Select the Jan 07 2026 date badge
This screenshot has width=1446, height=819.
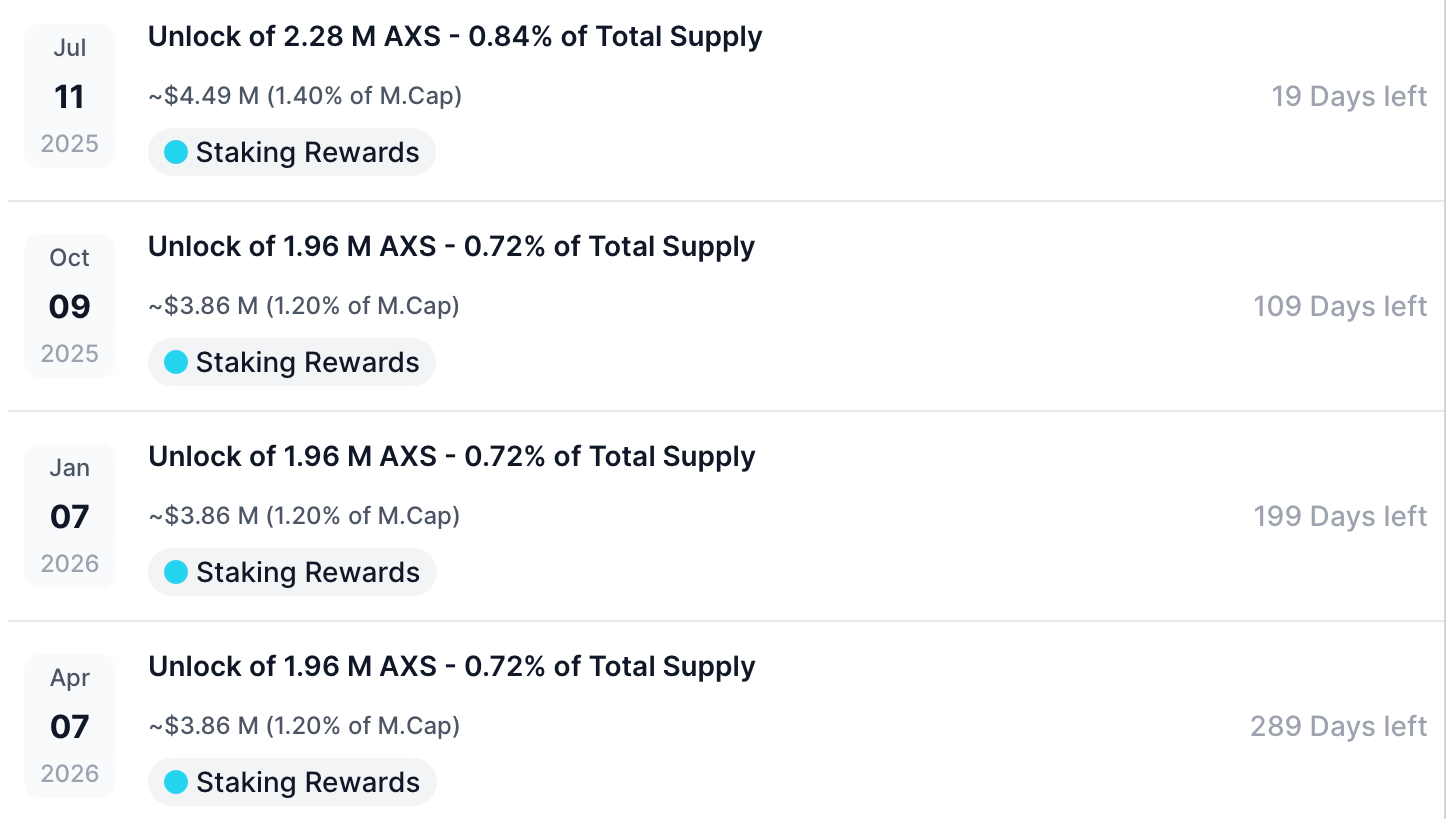[x=70, y=516]
